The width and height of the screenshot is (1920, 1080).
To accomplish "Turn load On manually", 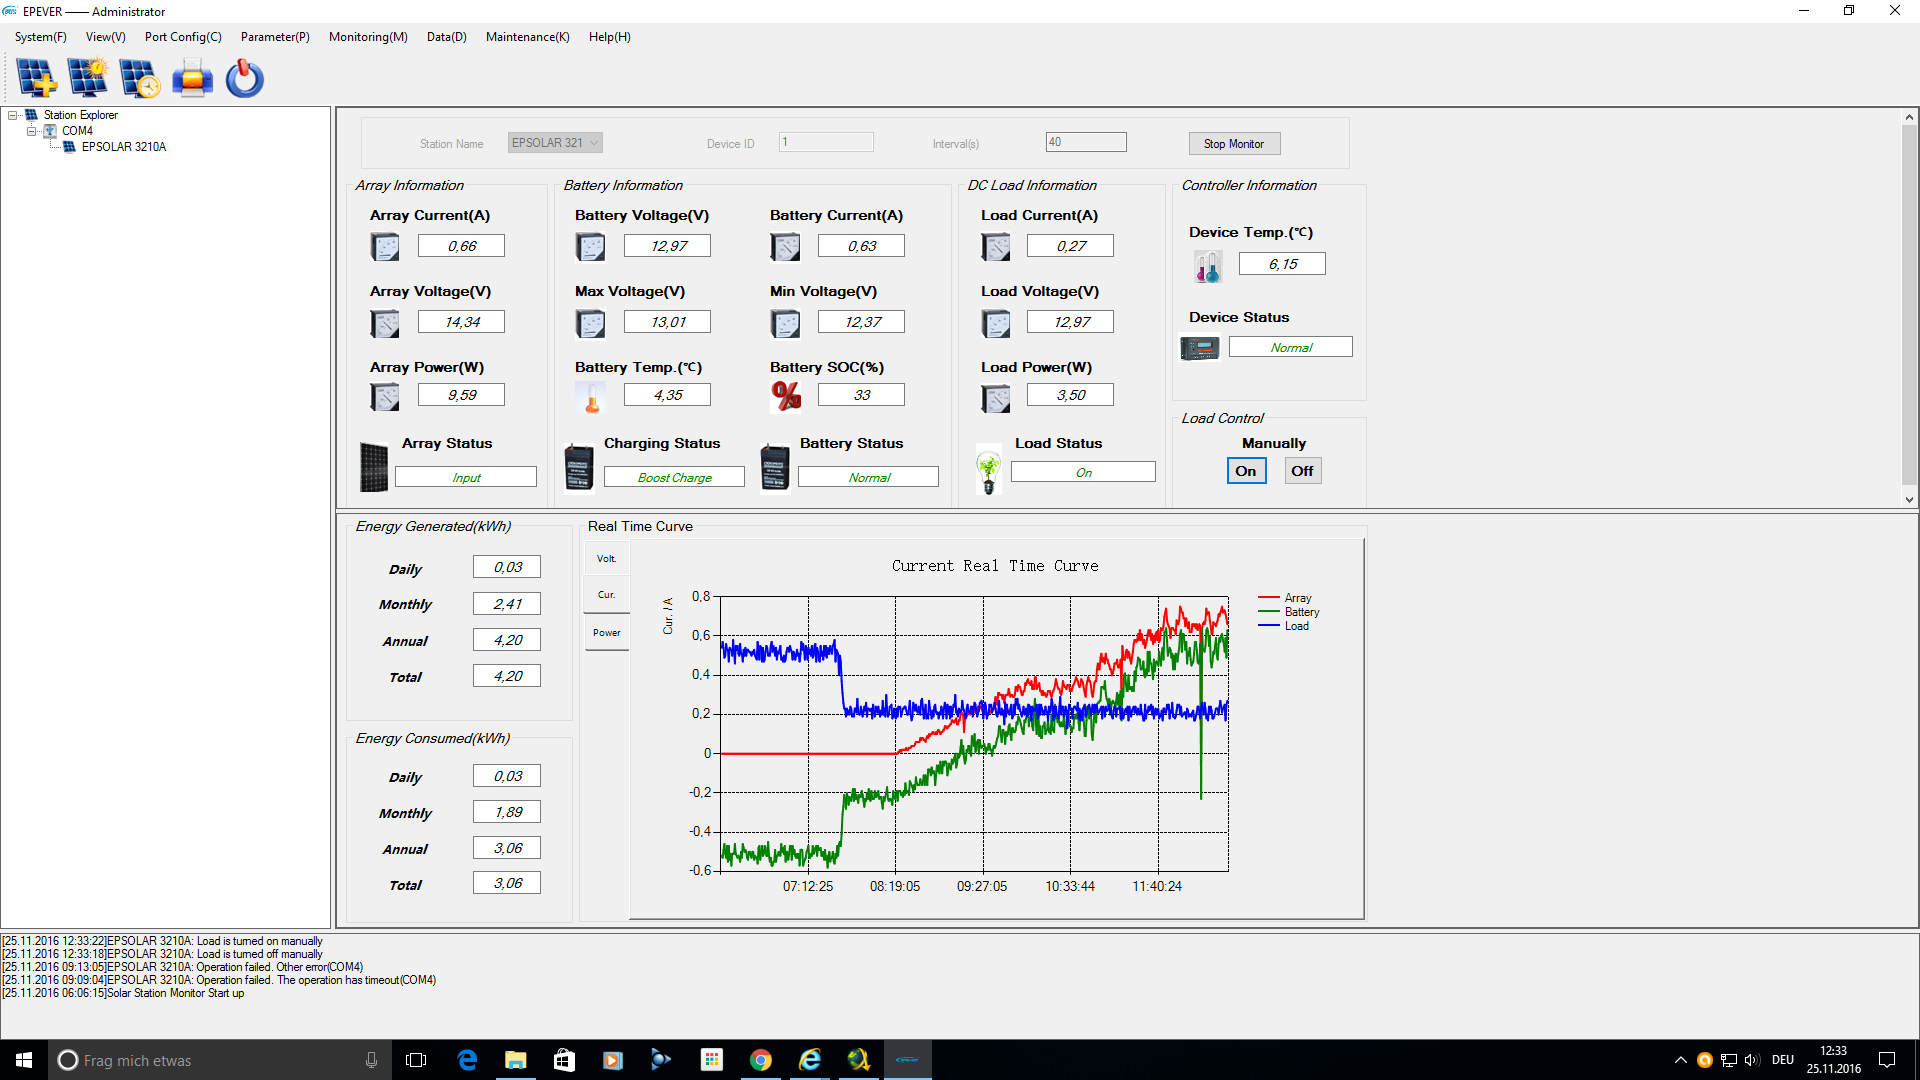I will (x=1246, y=471).
